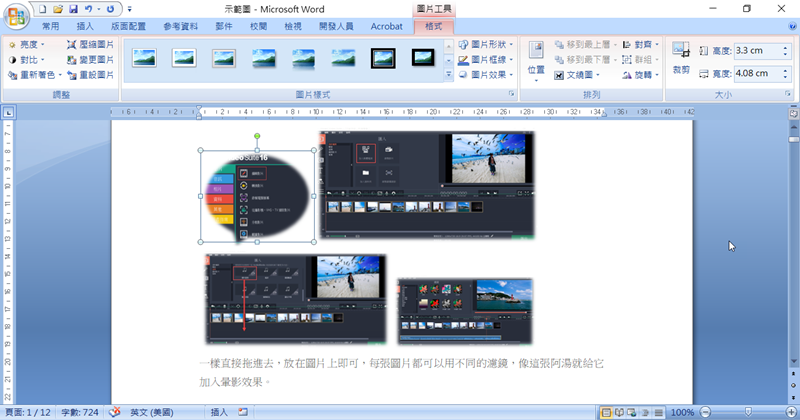800x420 pixels.
Task: Apply the double black frame picture style
Action: coord(383,58)
